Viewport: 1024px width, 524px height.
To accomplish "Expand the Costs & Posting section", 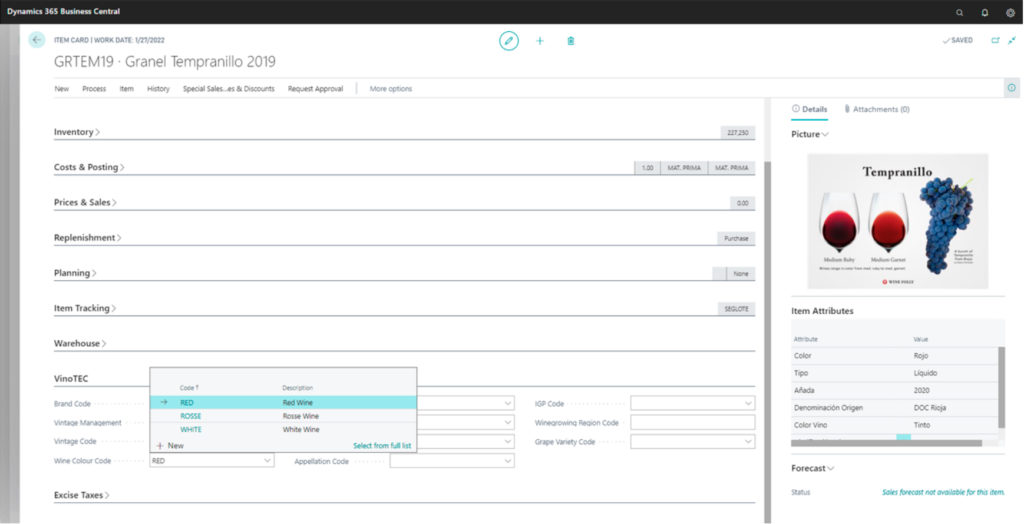I will coord(89,167).
